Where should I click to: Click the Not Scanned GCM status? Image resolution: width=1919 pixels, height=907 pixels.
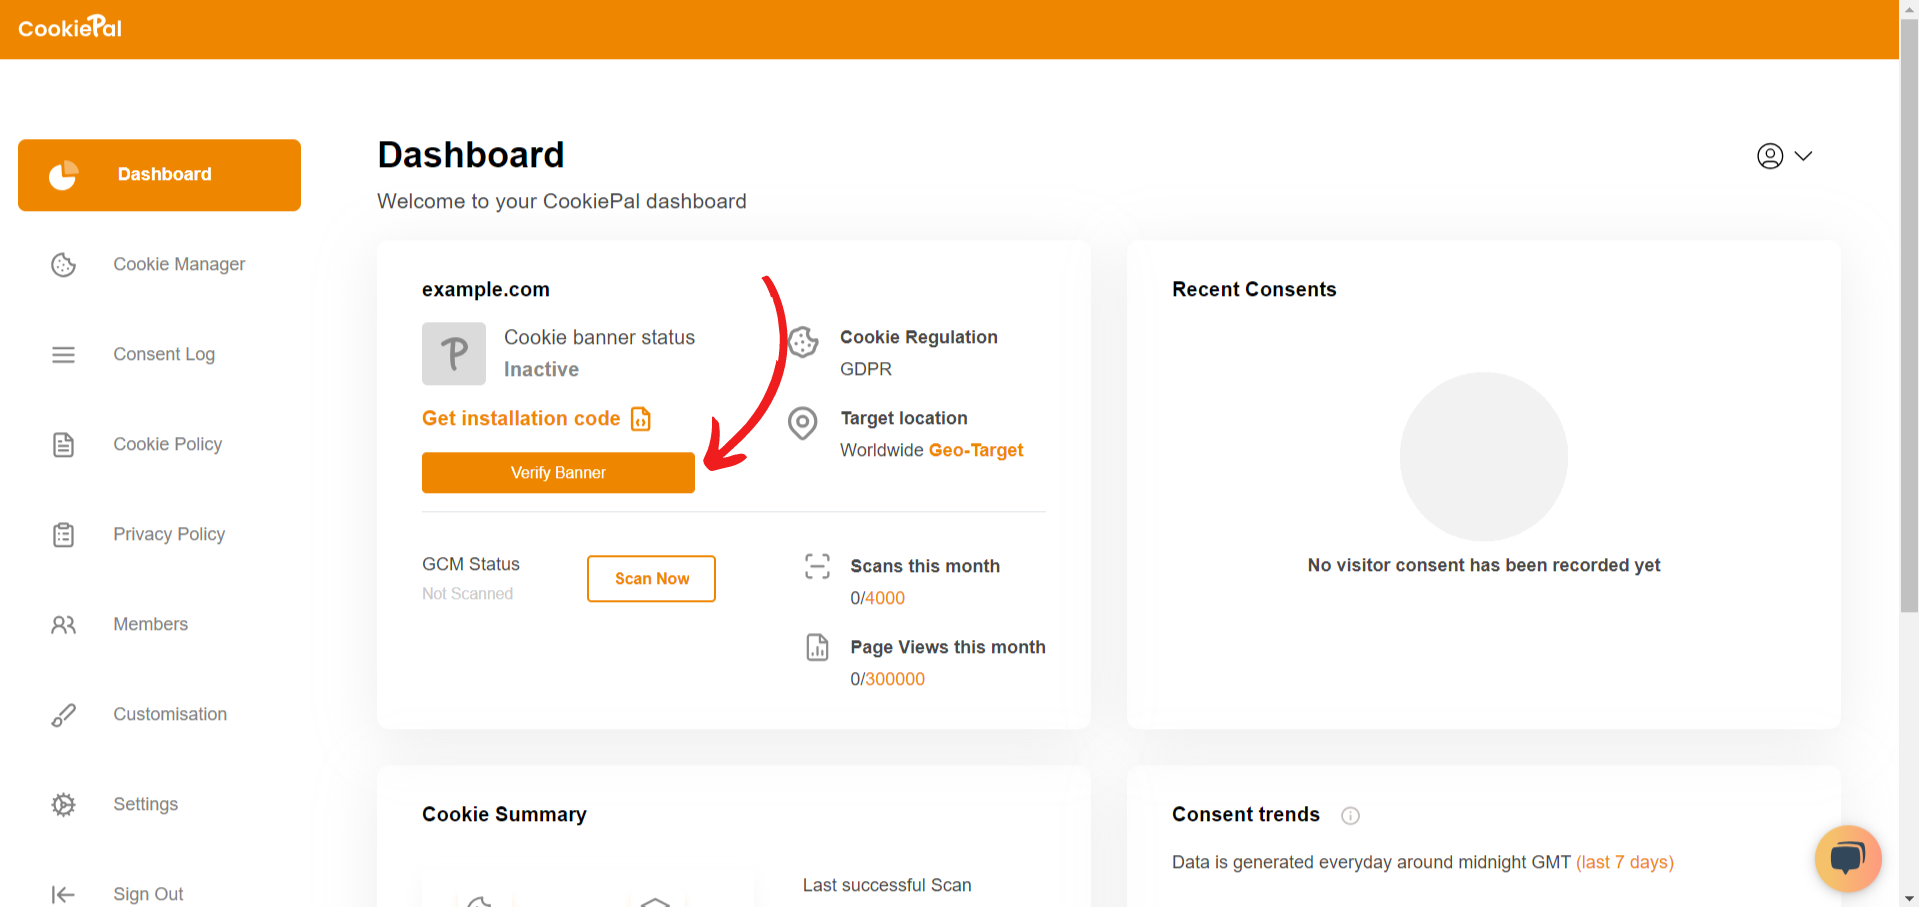pyautogui.click(x=467, y=594)
